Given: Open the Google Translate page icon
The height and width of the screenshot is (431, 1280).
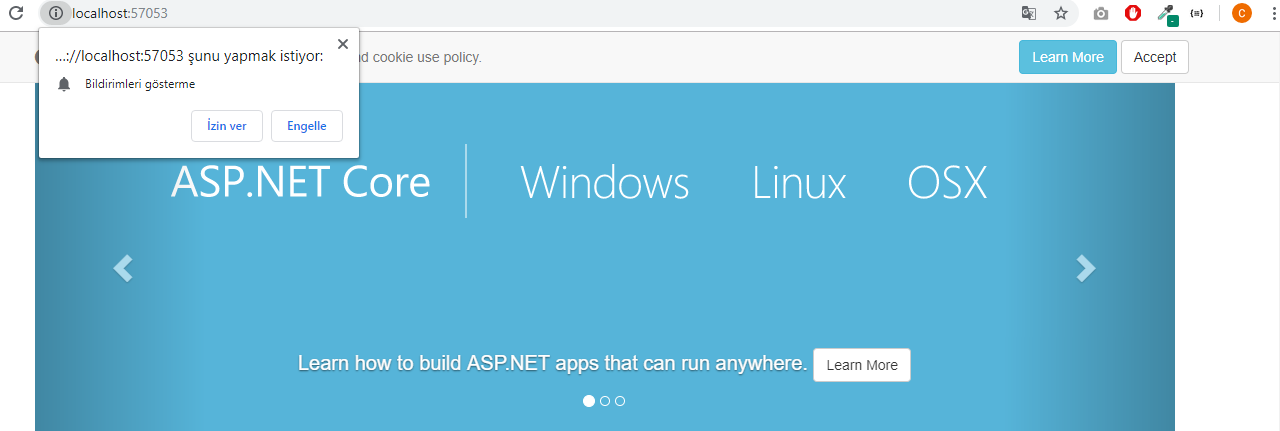Looking at the screenshot, I should [1029, 13].
